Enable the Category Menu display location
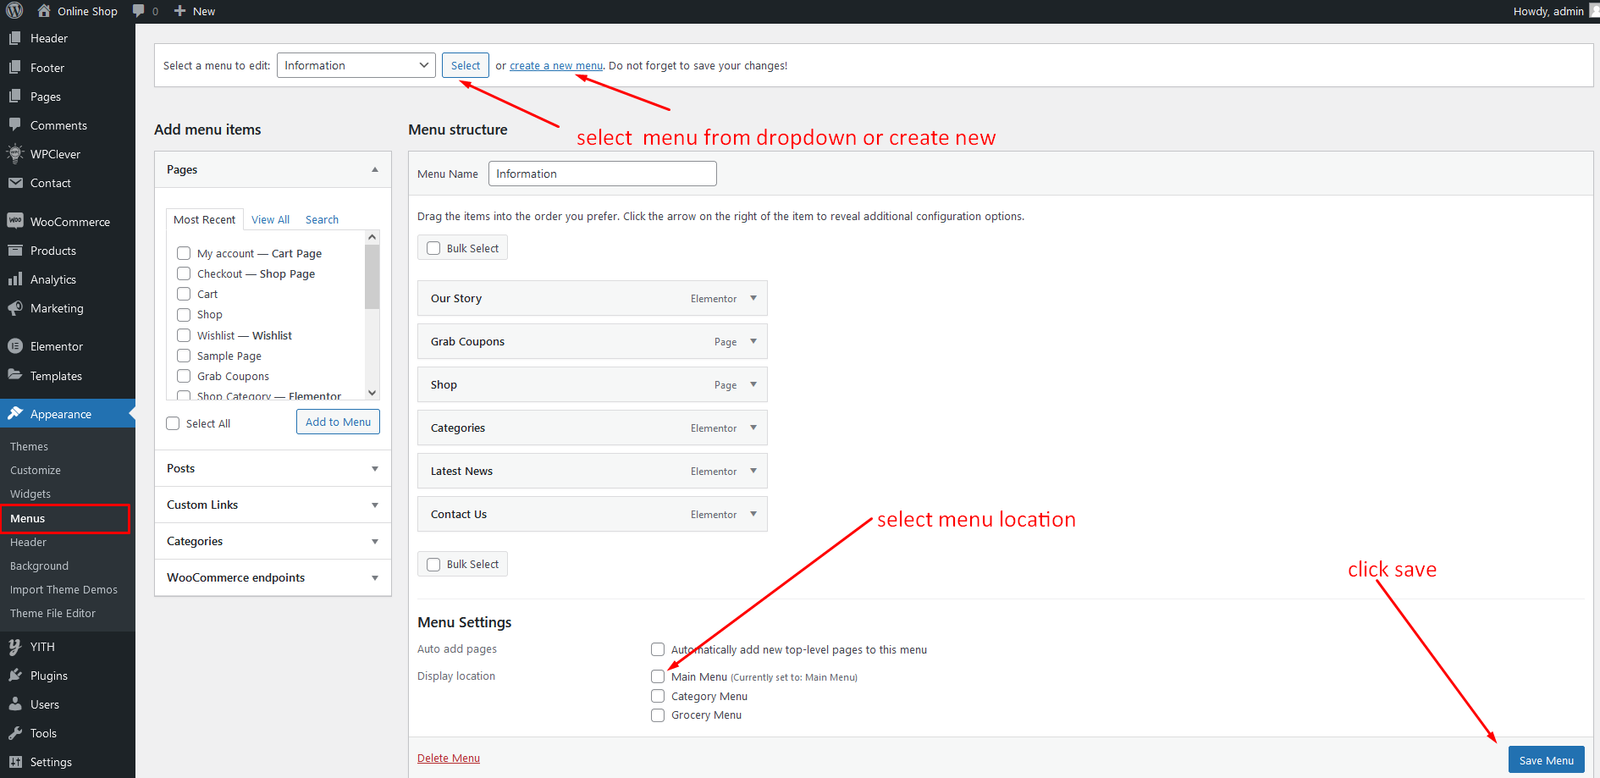This screenshot has width=1600, height=778. tap(658, 696)
